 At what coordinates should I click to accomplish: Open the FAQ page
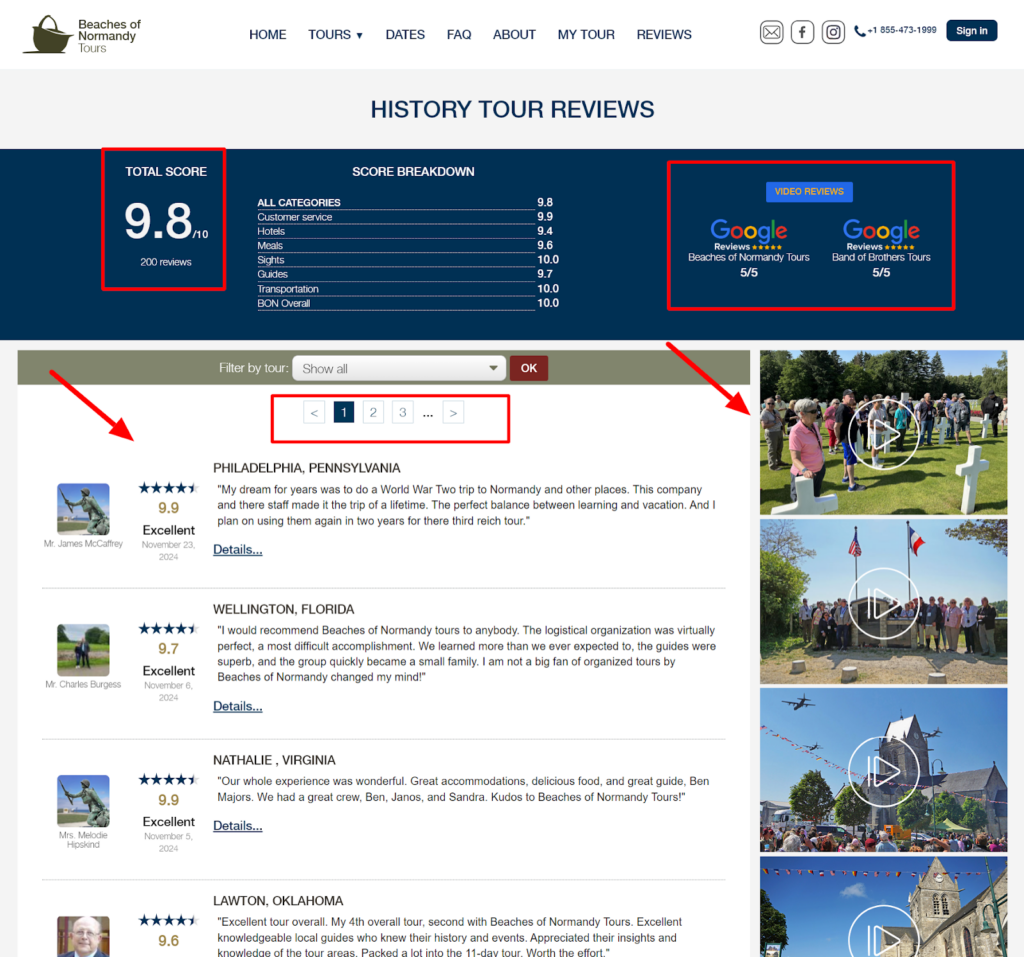pyautogui.click(x=459, y=35)
